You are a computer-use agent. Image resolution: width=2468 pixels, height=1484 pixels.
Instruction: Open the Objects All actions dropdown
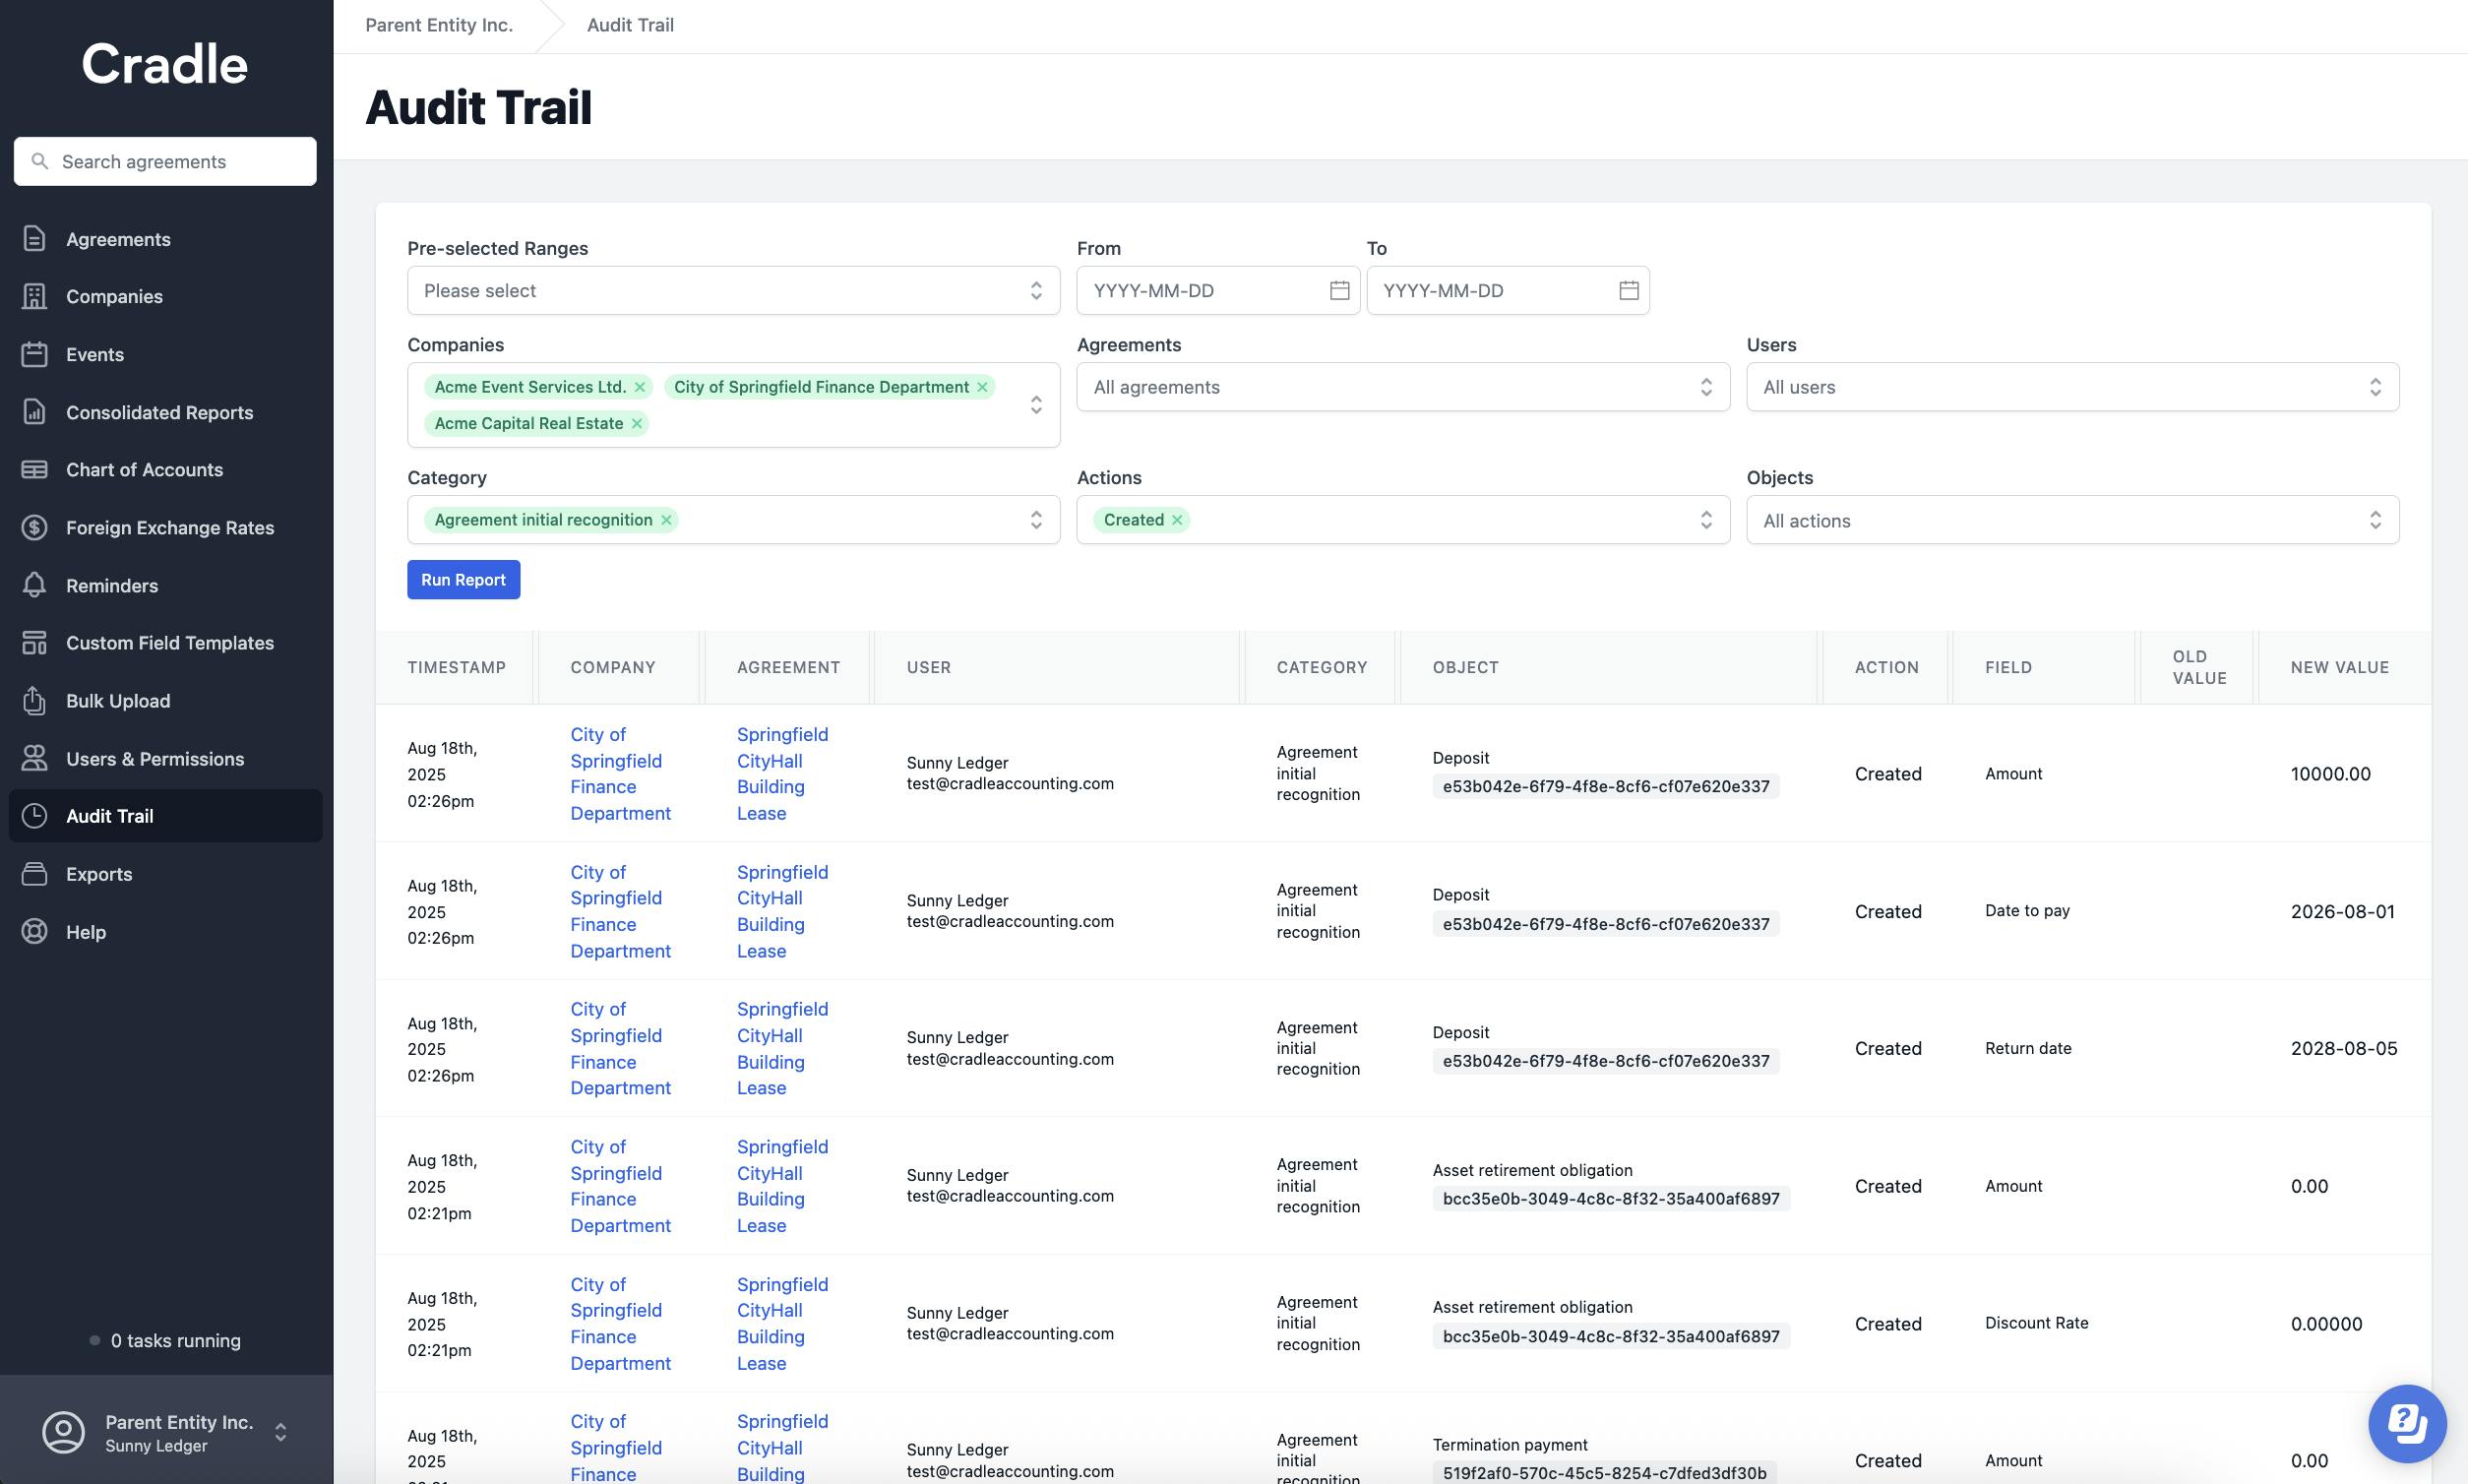(x=2072, y=520)
